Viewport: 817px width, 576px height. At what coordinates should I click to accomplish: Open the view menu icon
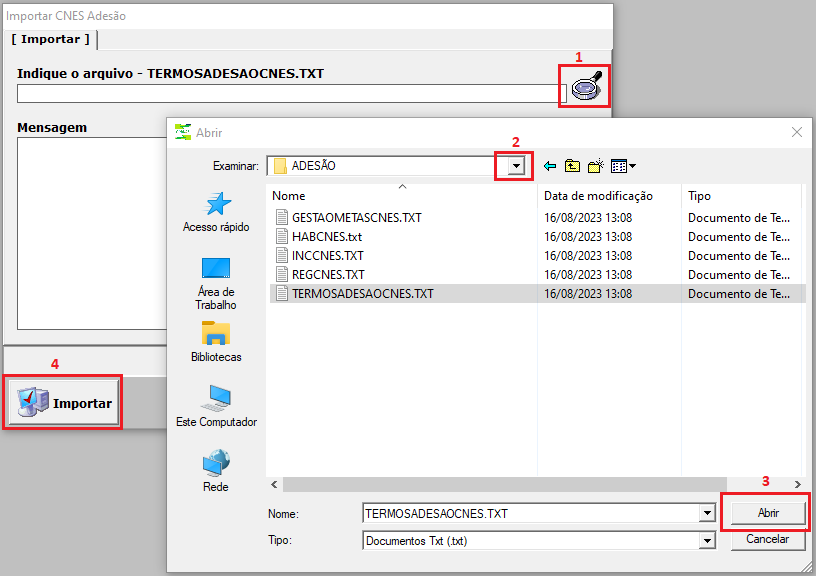[x=623, y=166]
